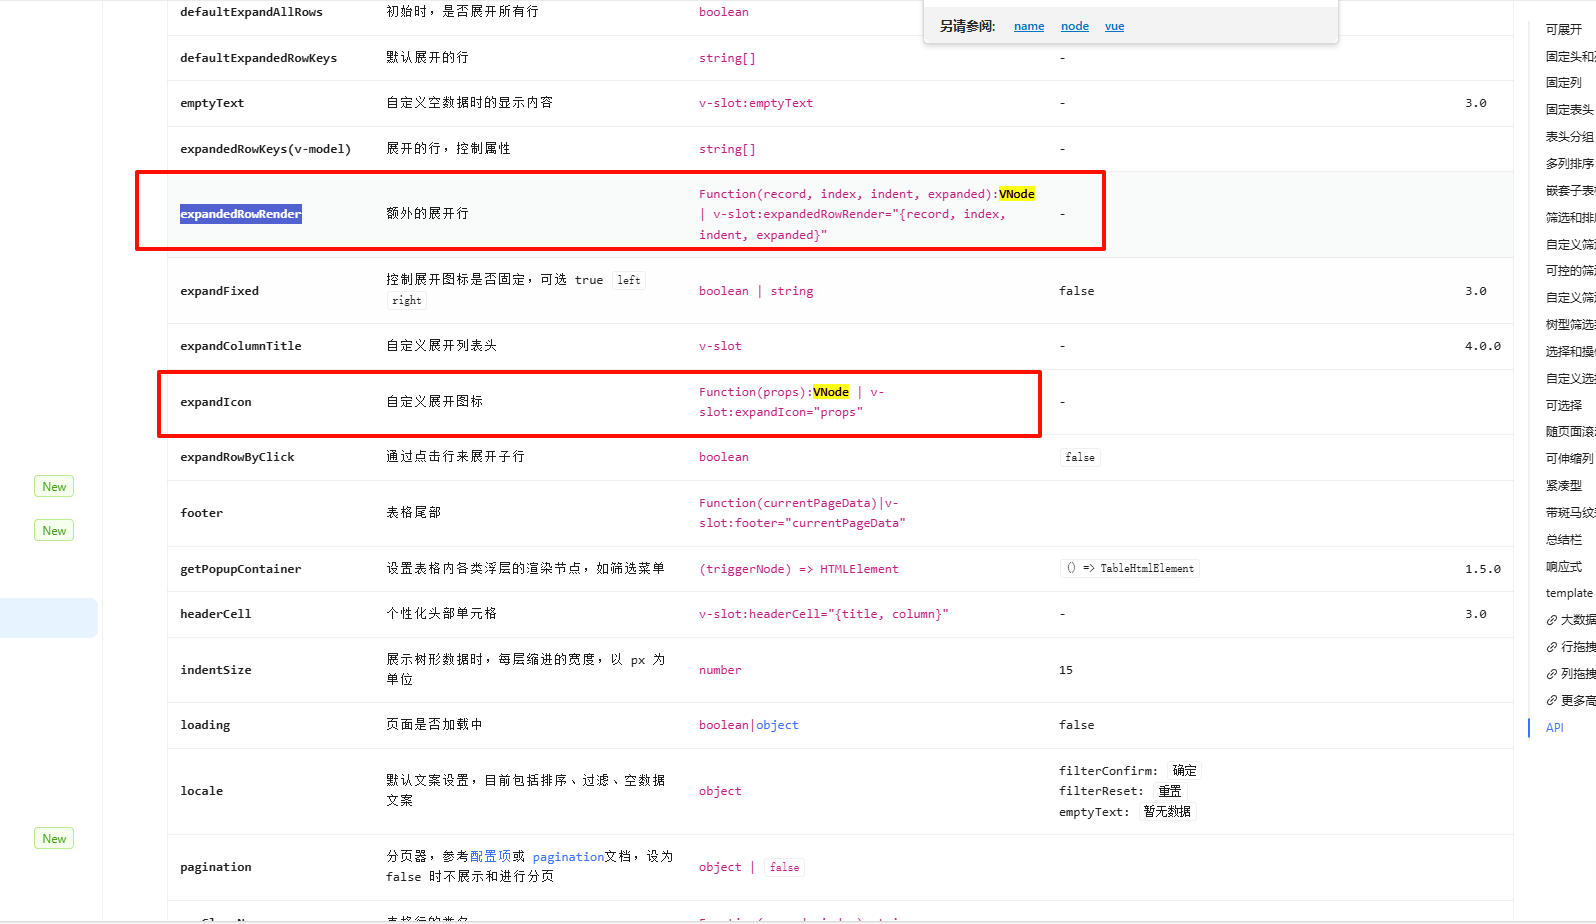Viewport: 1596px width, 924px height.
Task: Click link icon beside 更多高
Action: click(x=1552, y=701)
